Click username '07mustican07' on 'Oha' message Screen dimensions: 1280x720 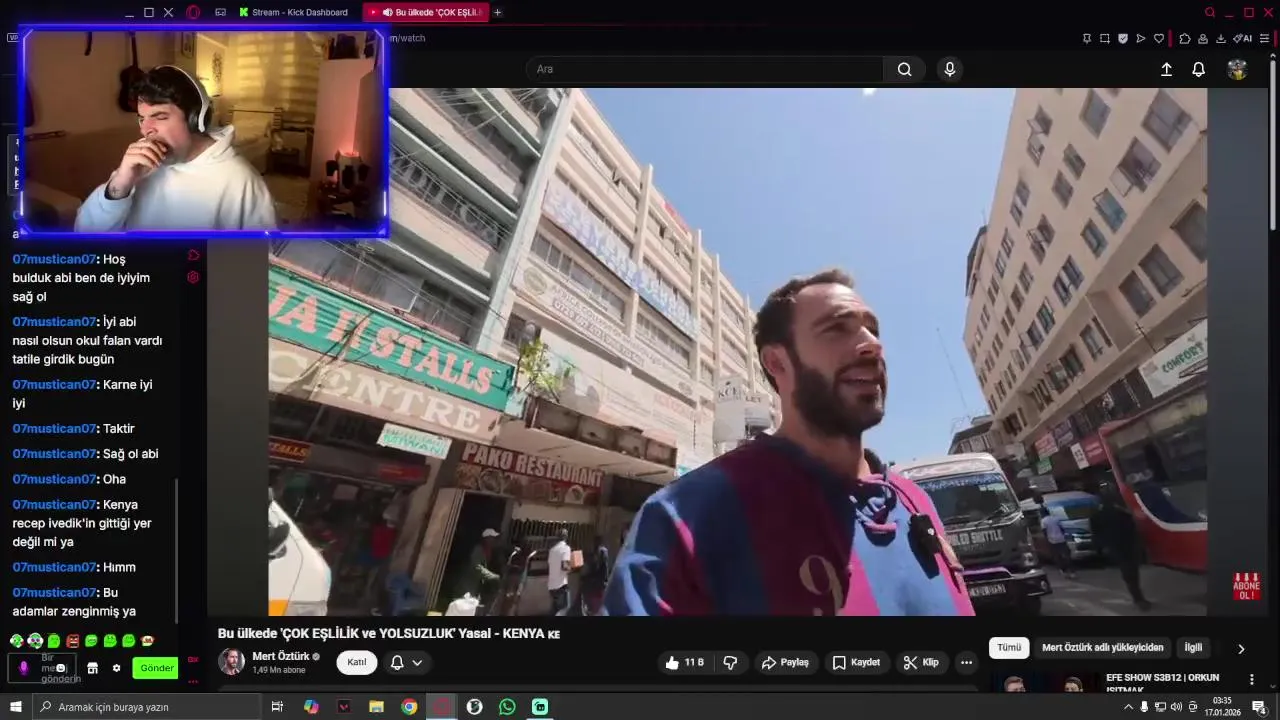click(54, 479)
